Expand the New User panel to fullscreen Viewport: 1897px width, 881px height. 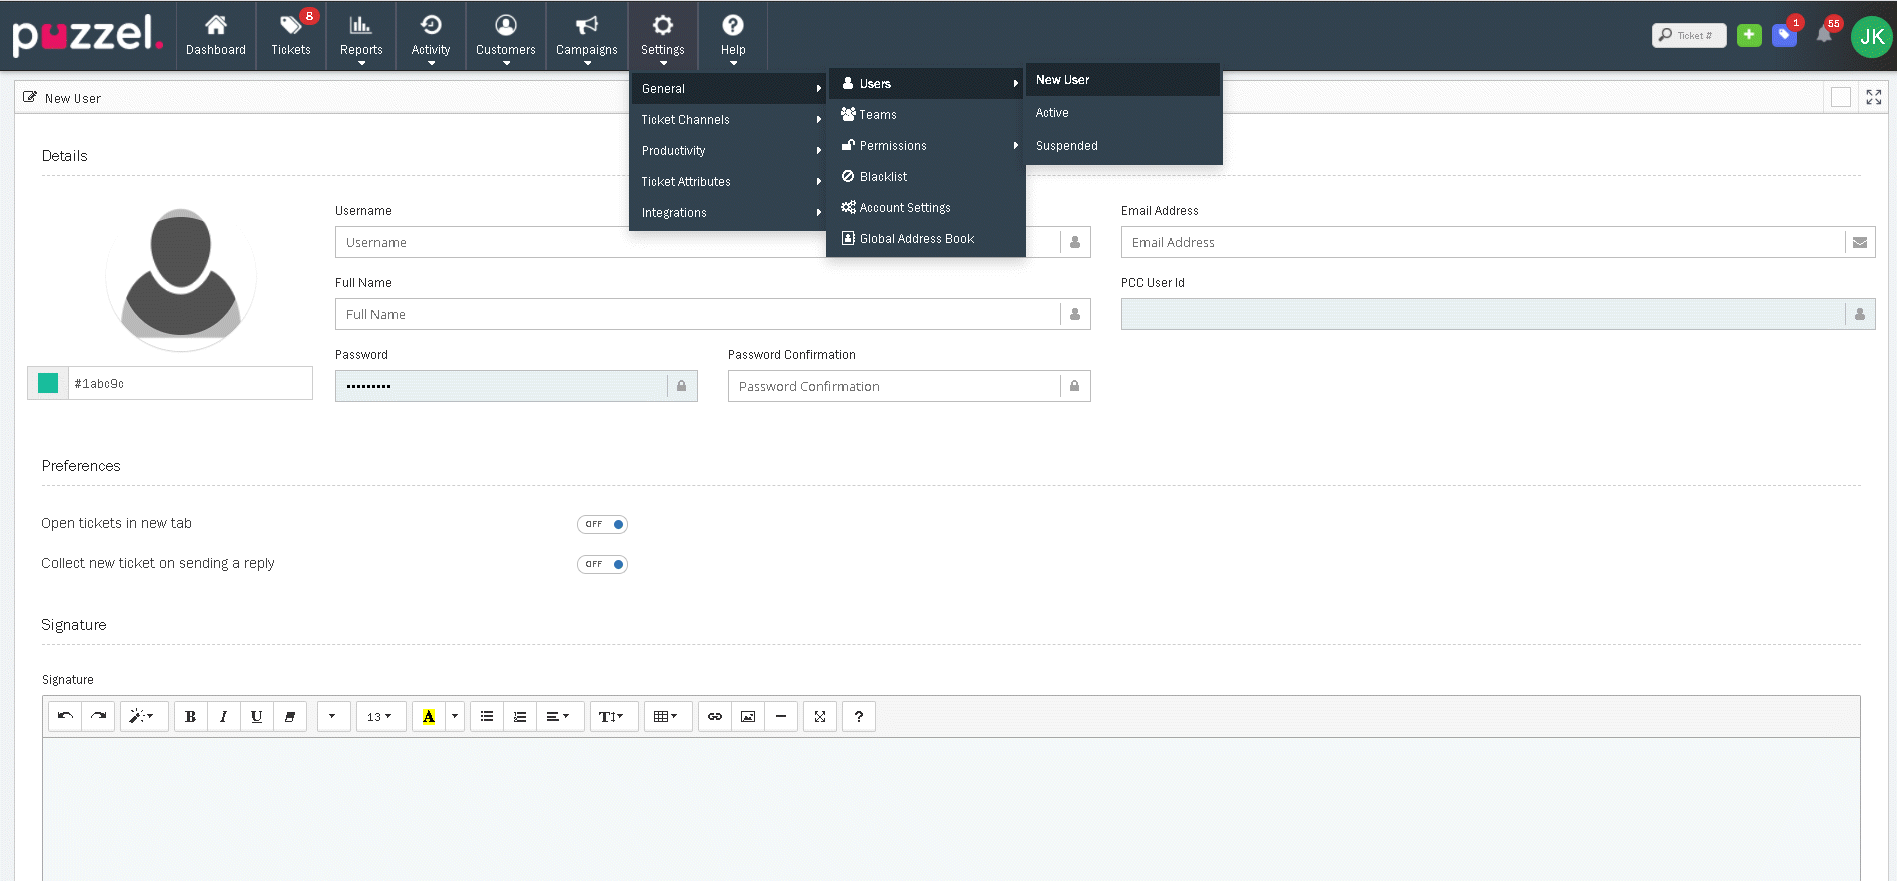[1873, 97]
